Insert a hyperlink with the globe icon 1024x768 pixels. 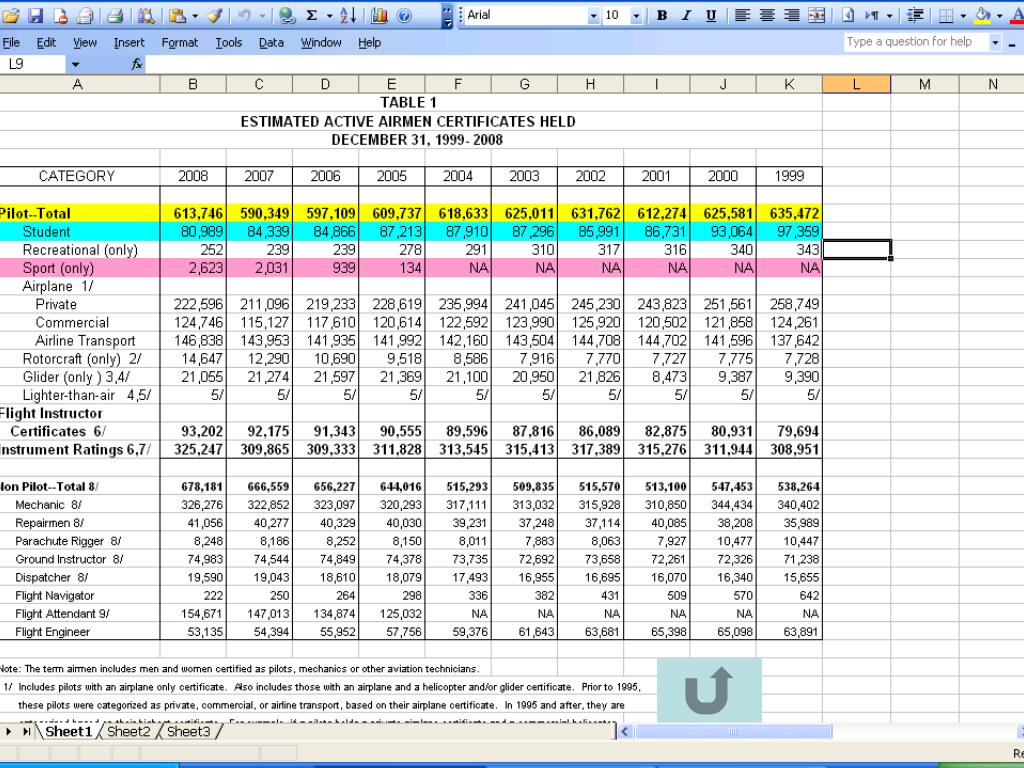coord(286,15)
